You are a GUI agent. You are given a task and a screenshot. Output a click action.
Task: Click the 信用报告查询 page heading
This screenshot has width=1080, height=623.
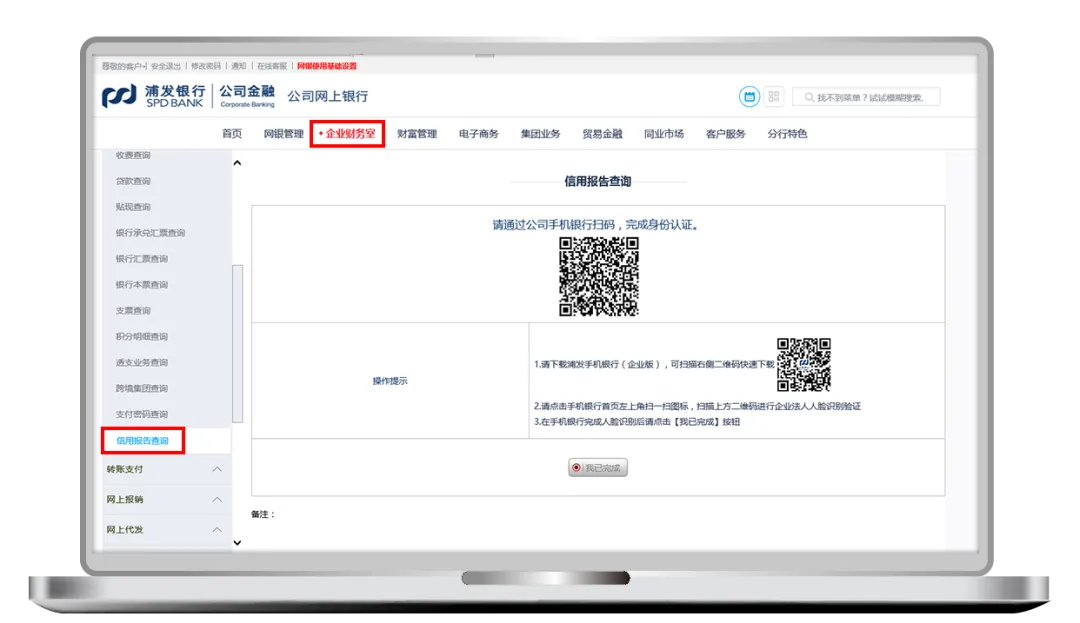click(x=598, y=181)
